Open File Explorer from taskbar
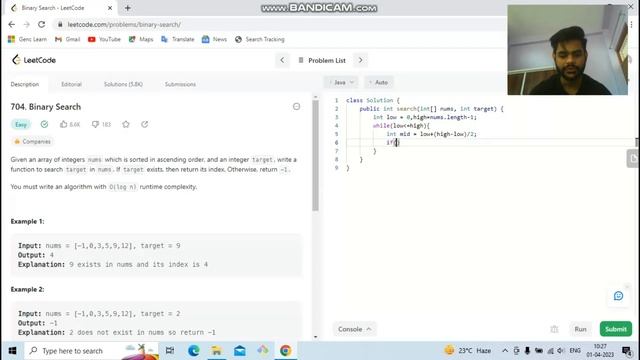This screenshot has height=360, width=640. tap(217, 351)
